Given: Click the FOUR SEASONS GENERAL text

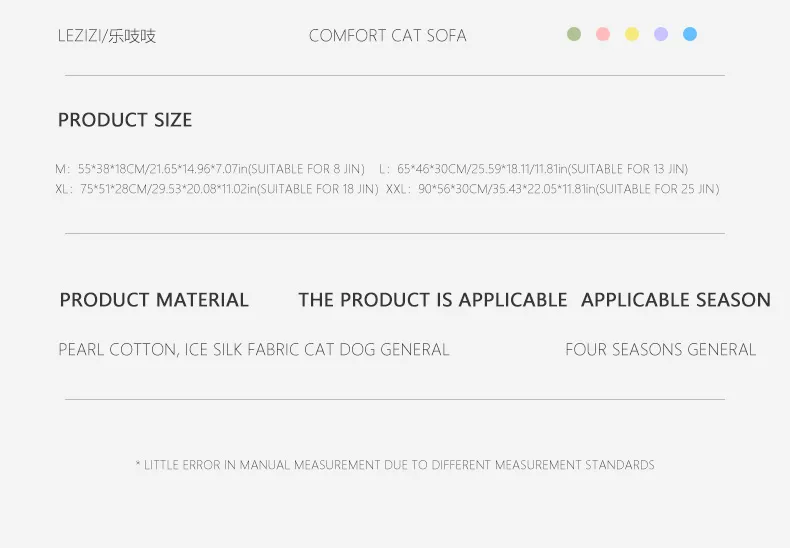Looking at the screenshot, I should click(660, 350).
